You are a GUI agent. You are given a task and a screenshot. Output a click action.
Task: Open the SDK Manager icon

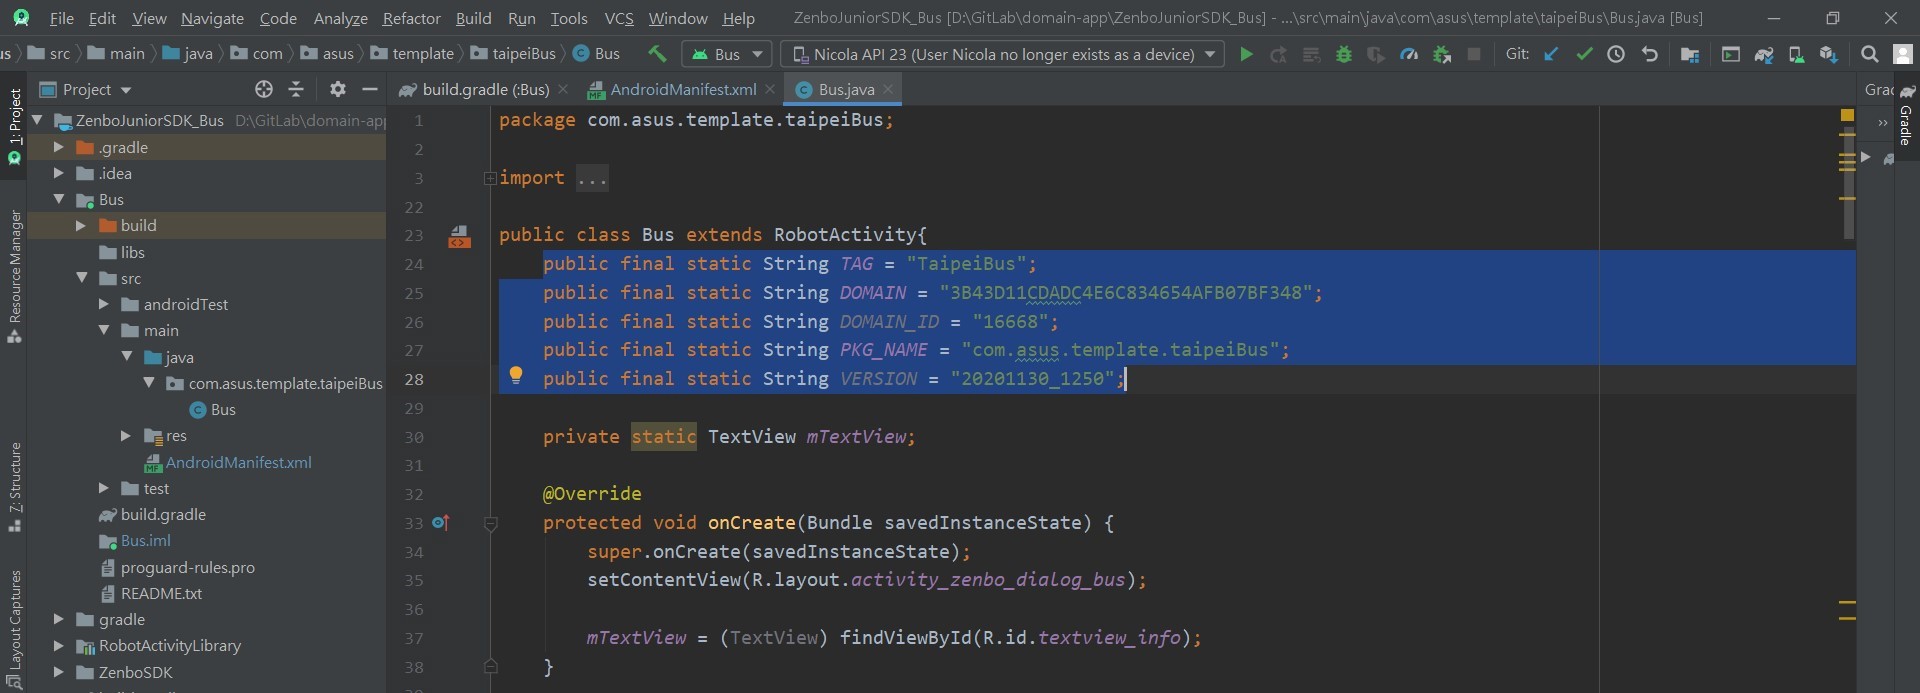1829,54
